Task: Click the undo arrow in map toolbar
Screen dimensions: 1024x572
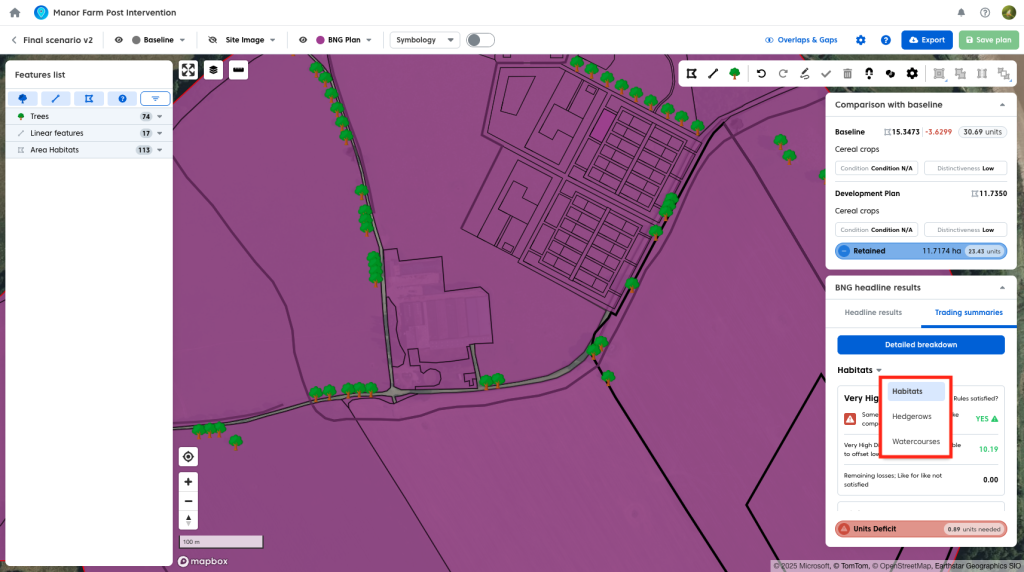Action: click(x=761, y=73)
